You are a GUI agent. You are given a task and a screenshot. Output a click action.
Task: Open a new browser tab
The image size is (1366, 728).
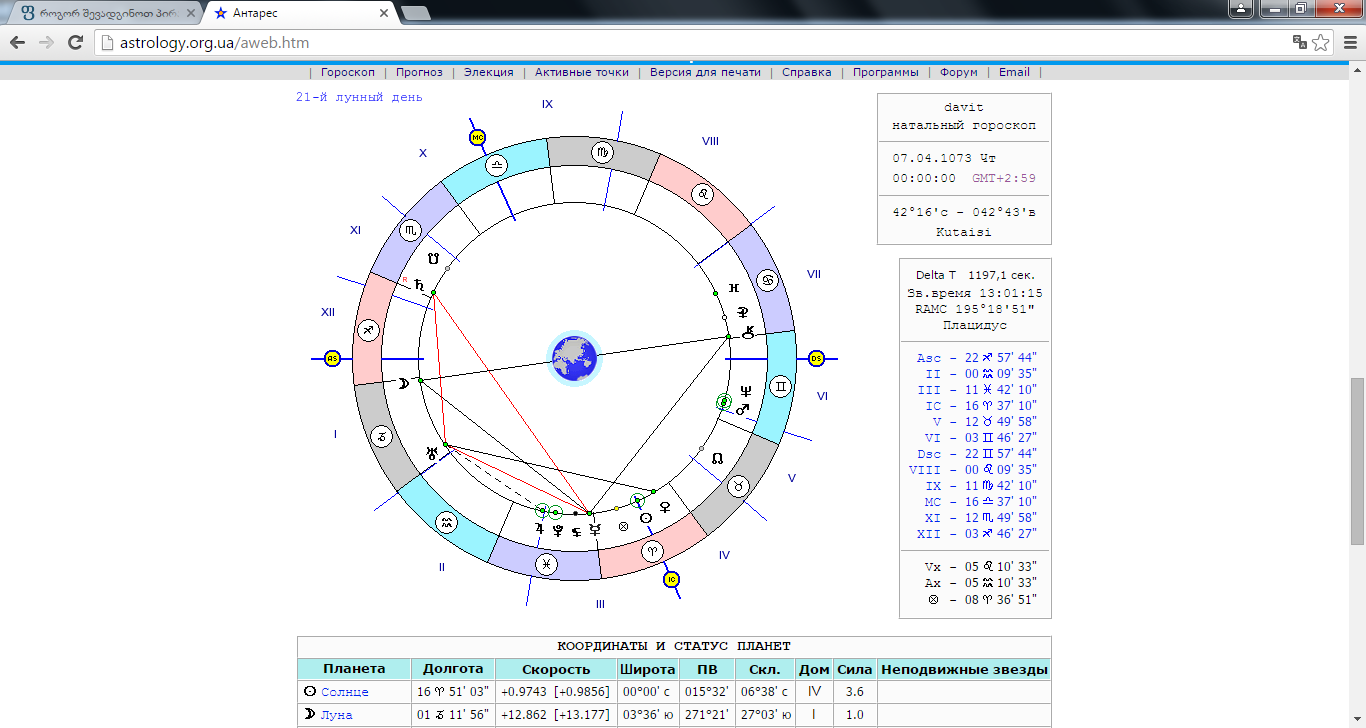[415, 13]
